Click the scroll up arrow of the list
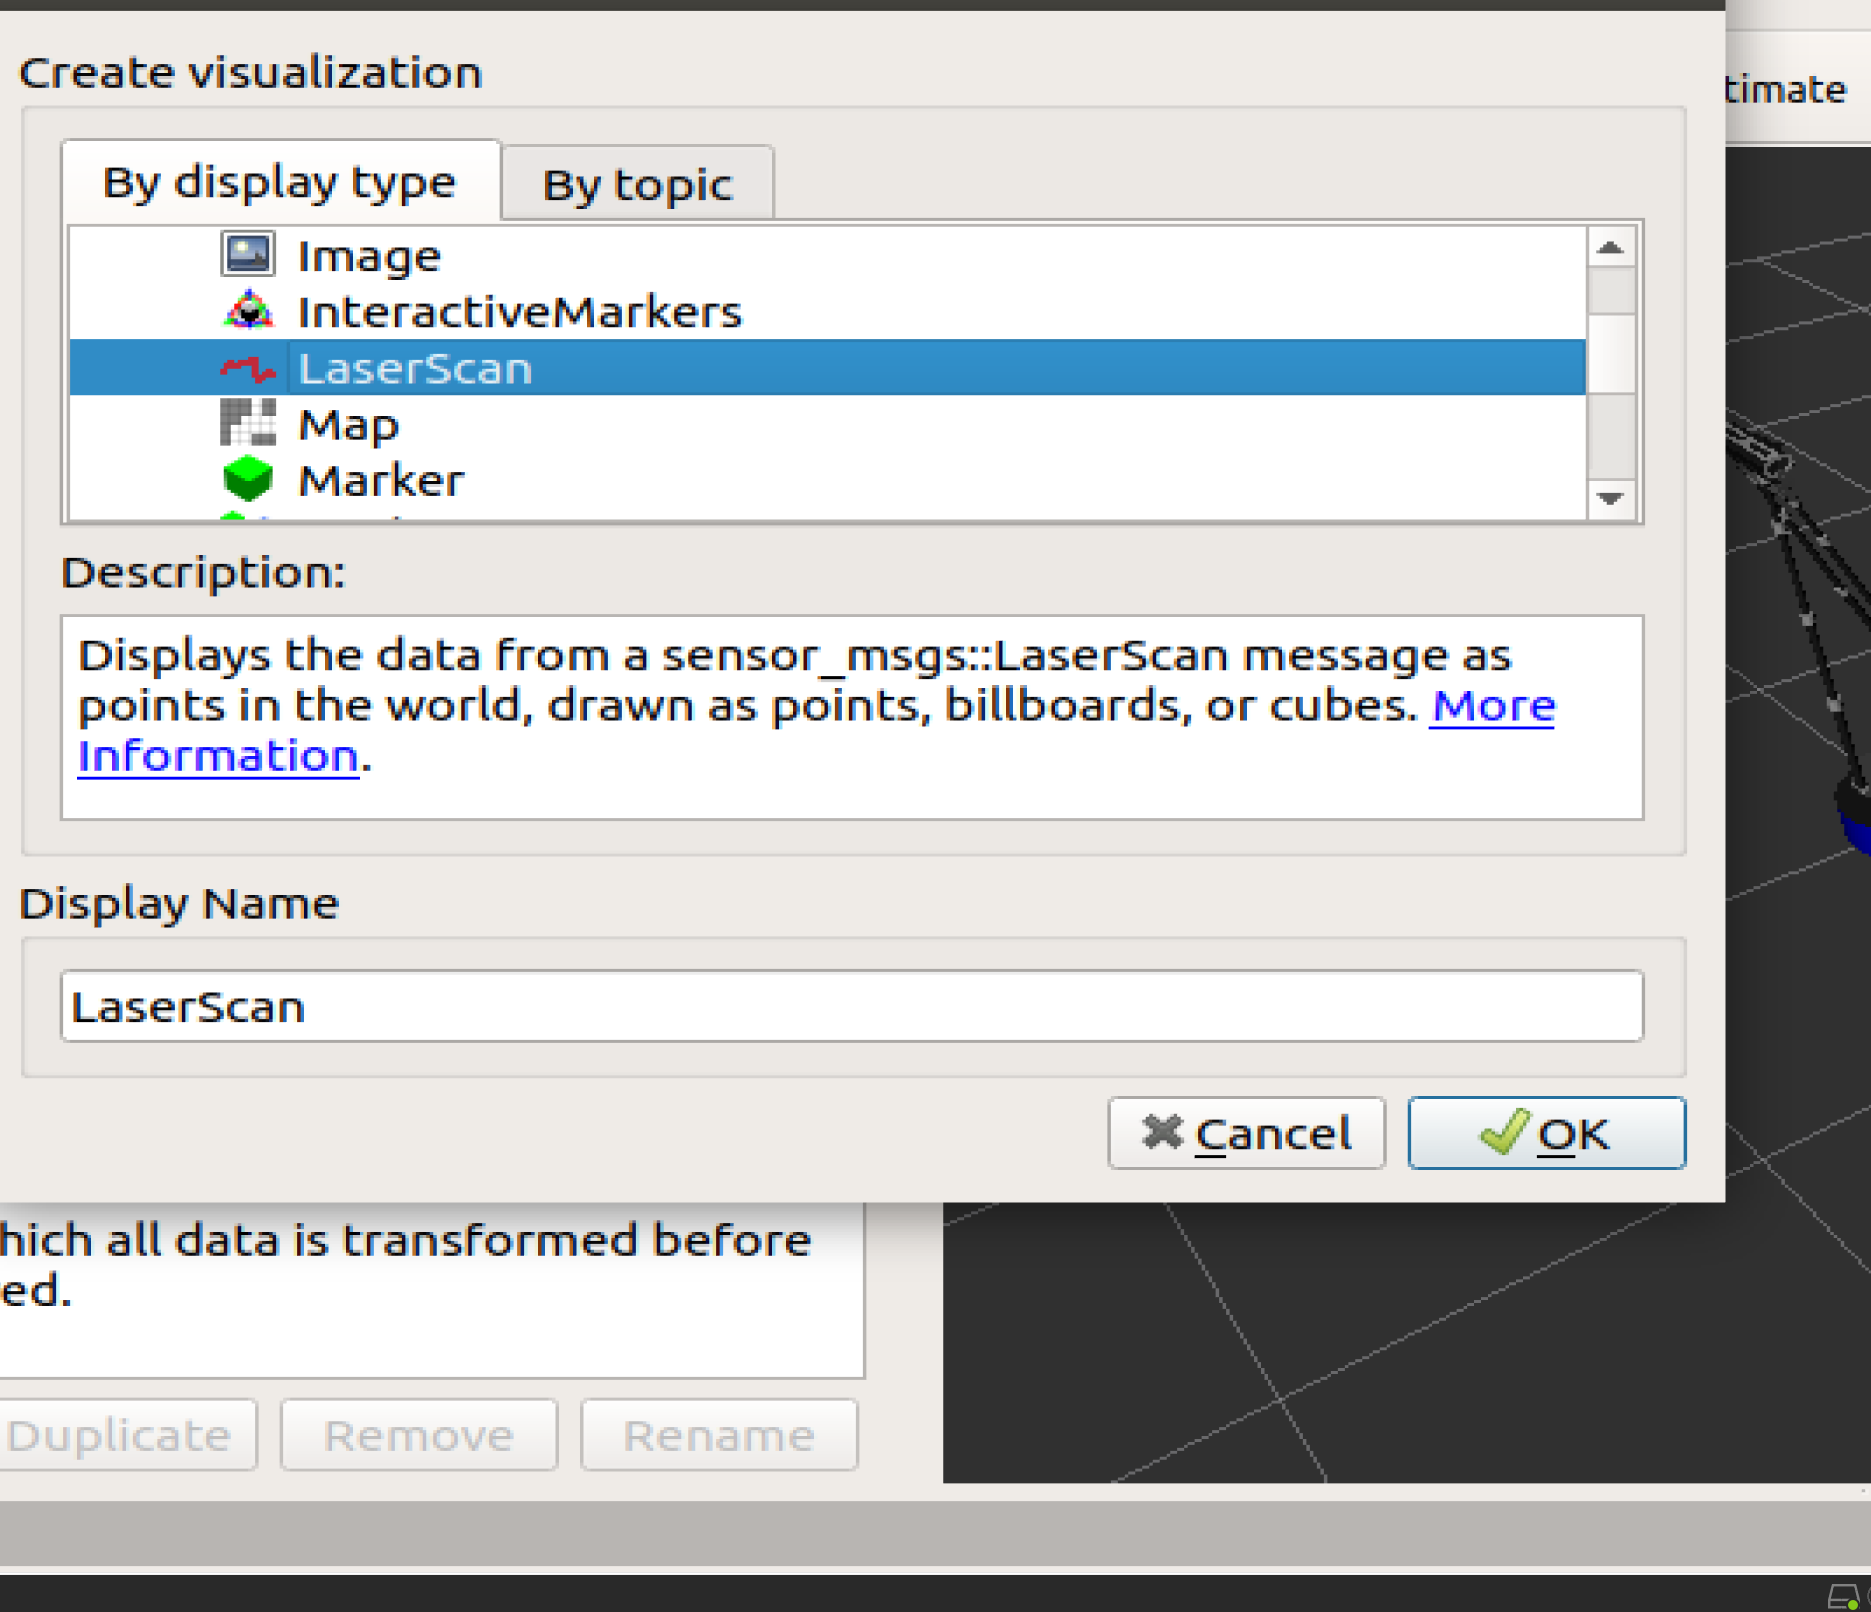1871x1612 pixels. 1610,247
